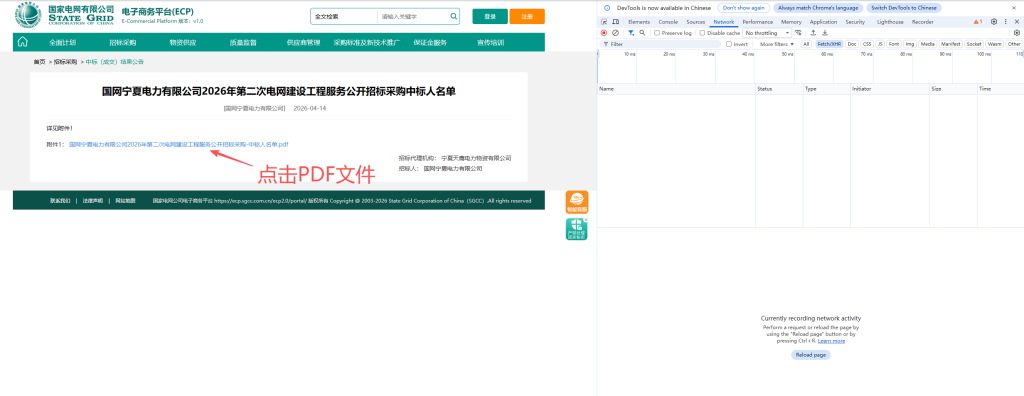Viewport: 1024px width, 396px height.
Task: Enable Preserve log checkbox
Action: 657,33
